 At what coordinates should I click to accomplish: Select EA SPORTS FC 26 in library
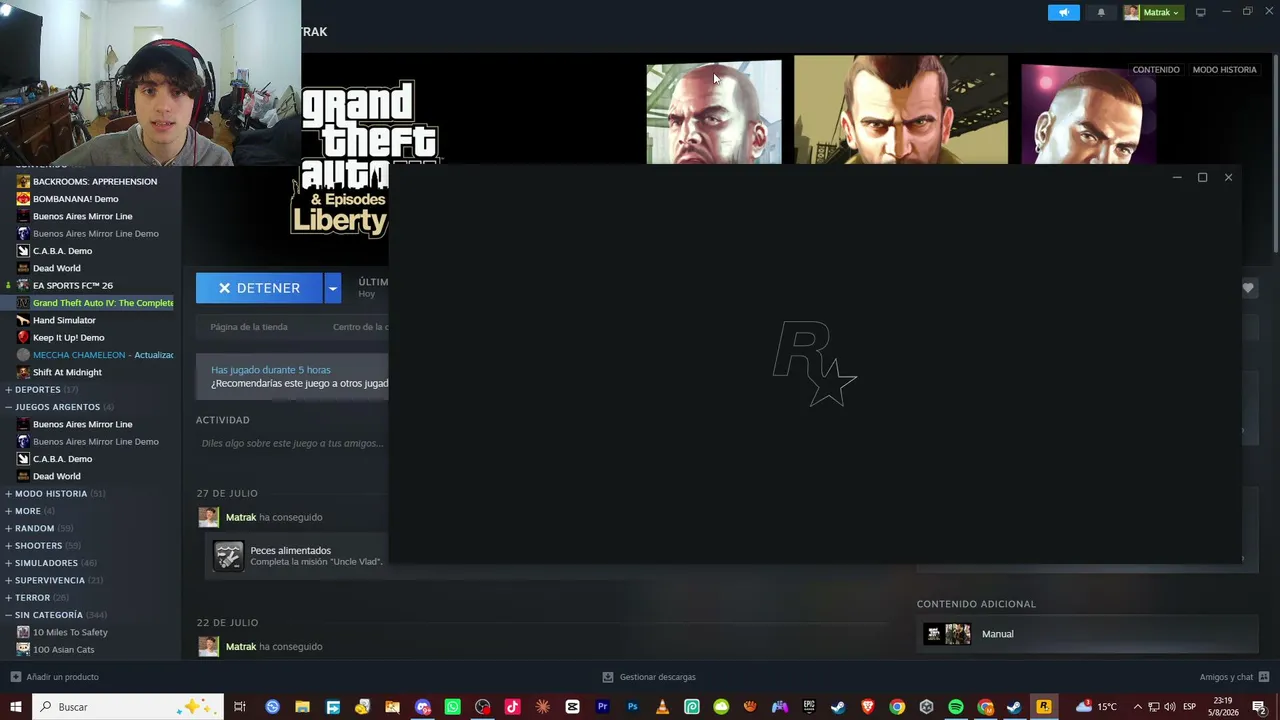coord(73,286)
